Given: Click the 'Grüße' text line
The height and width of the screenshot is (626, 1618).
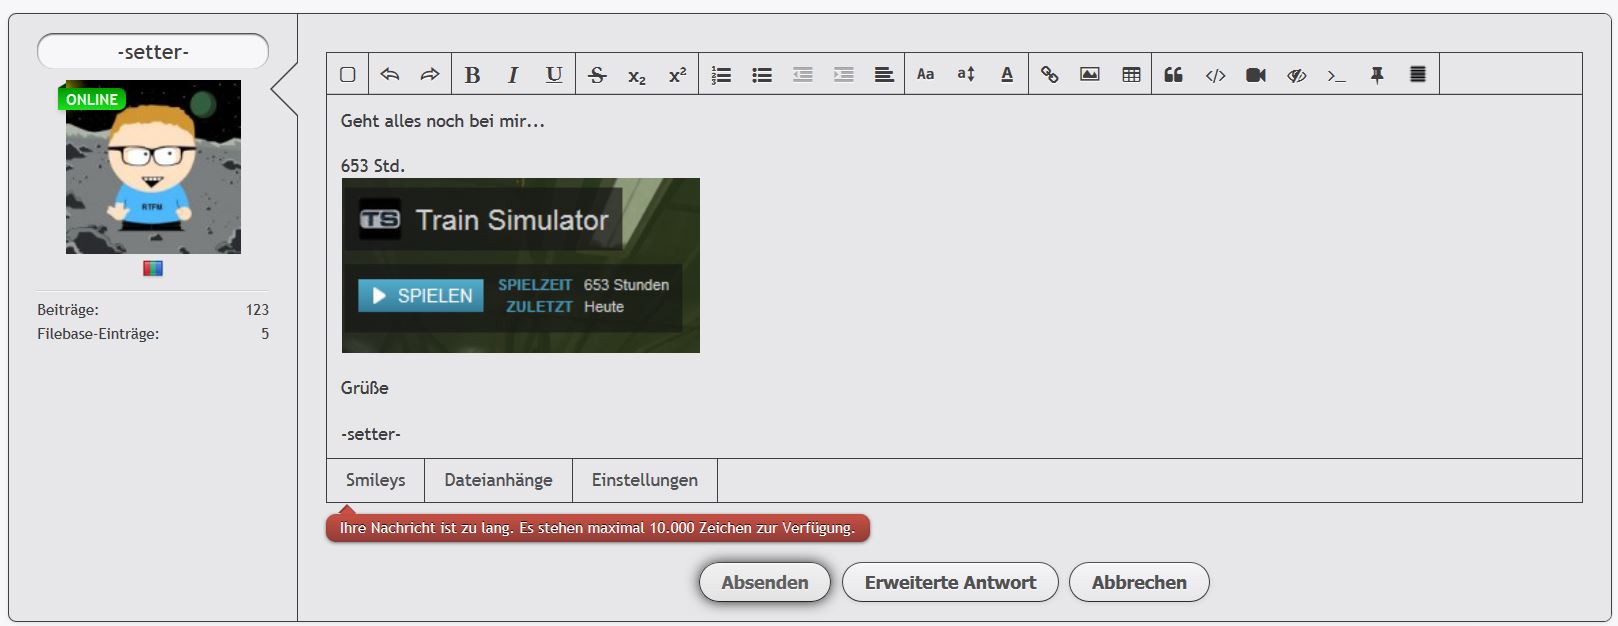Looking at the screenshot, I should click(x=365, y=388).
